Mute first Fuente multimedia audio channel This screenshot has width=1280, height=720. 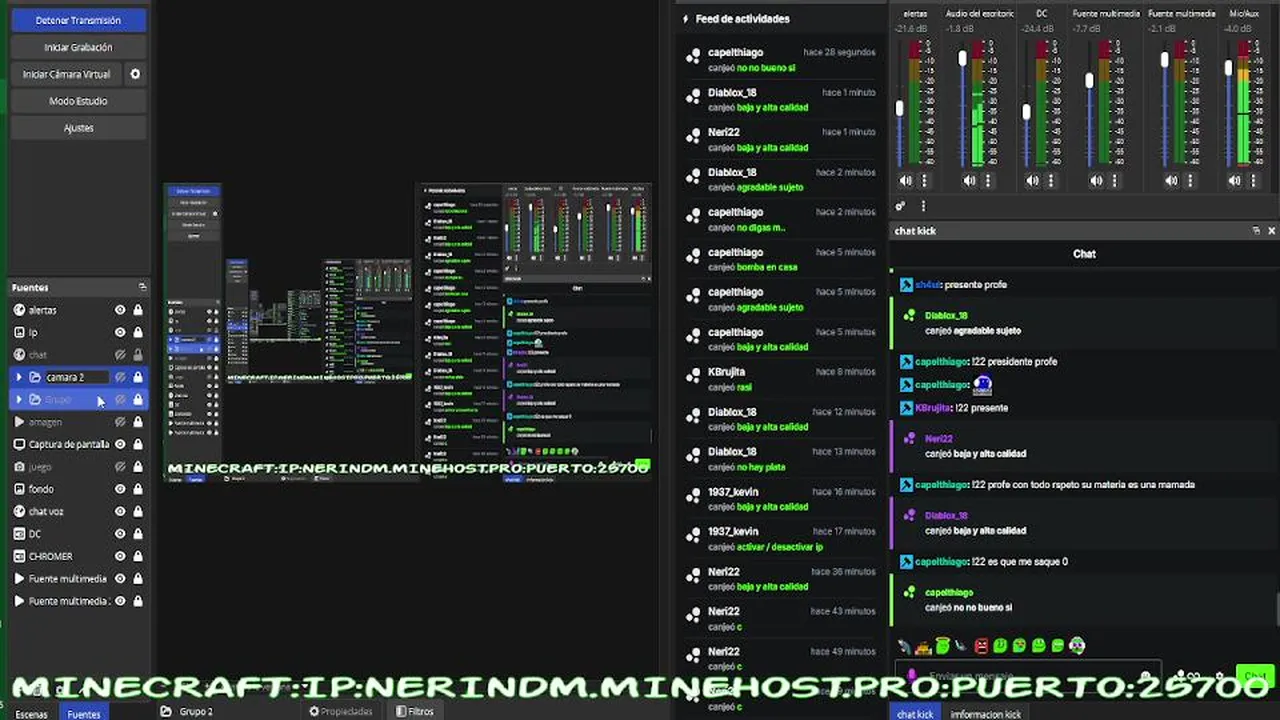[1096, 181]
